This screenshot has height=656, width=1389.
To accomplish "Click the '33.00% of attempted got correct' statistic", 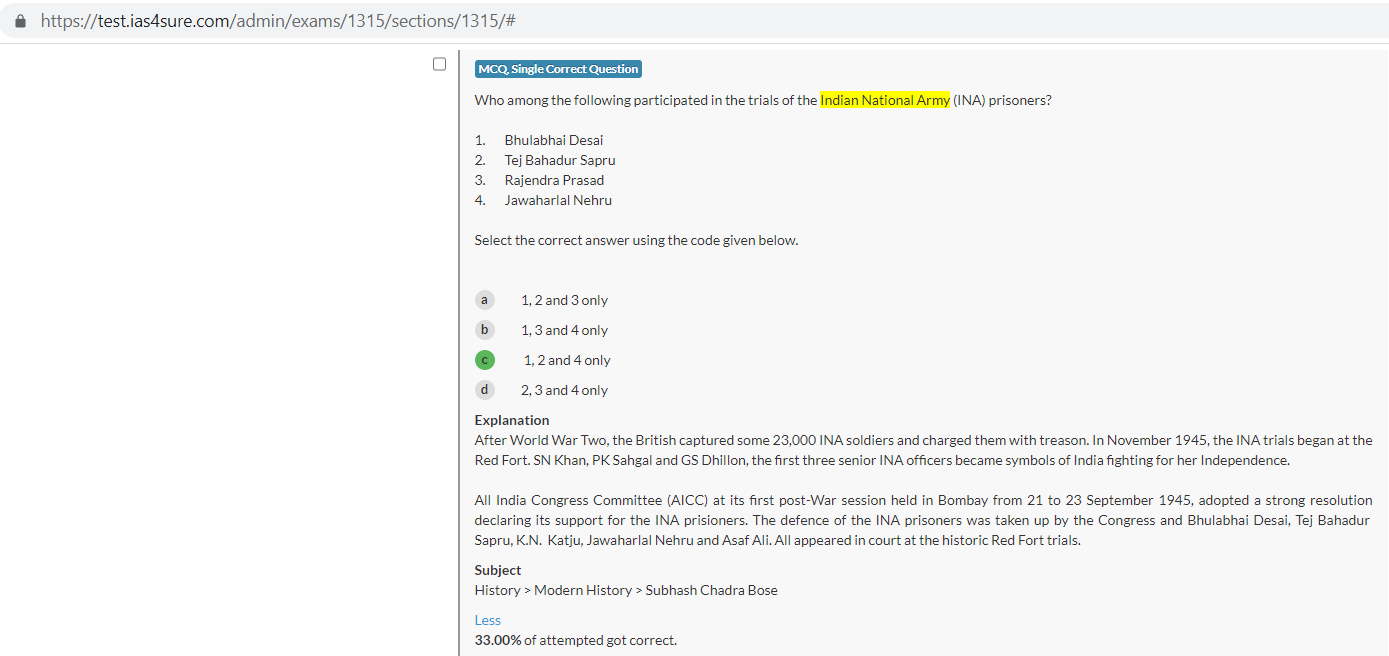I will coord(575,640).
